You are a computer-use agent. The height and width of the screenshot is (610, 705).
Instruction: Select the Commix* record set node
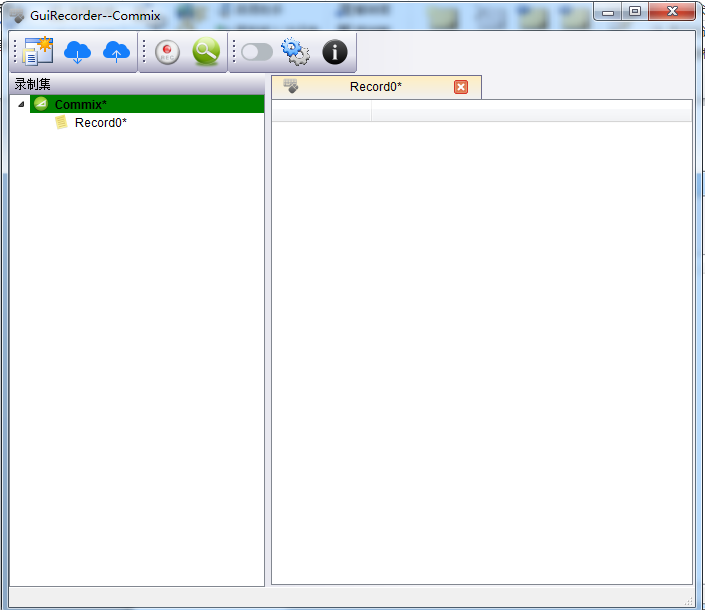click(147, 104)
